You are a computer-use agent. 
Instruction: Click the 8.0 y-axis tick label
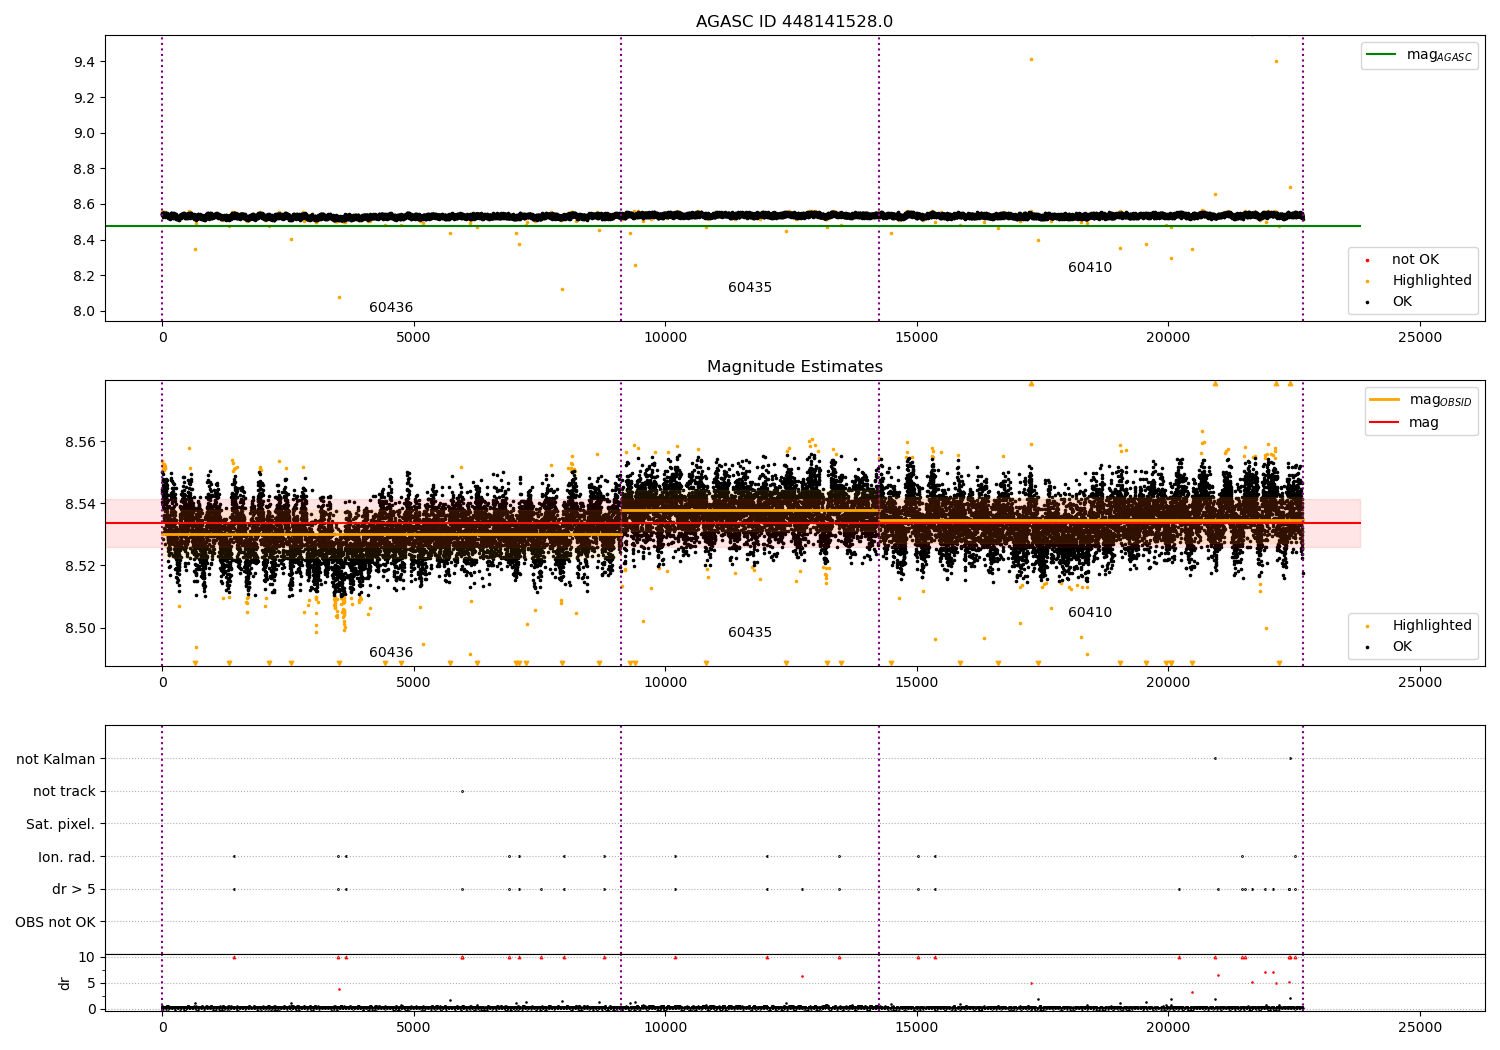(x=84, y=311)
